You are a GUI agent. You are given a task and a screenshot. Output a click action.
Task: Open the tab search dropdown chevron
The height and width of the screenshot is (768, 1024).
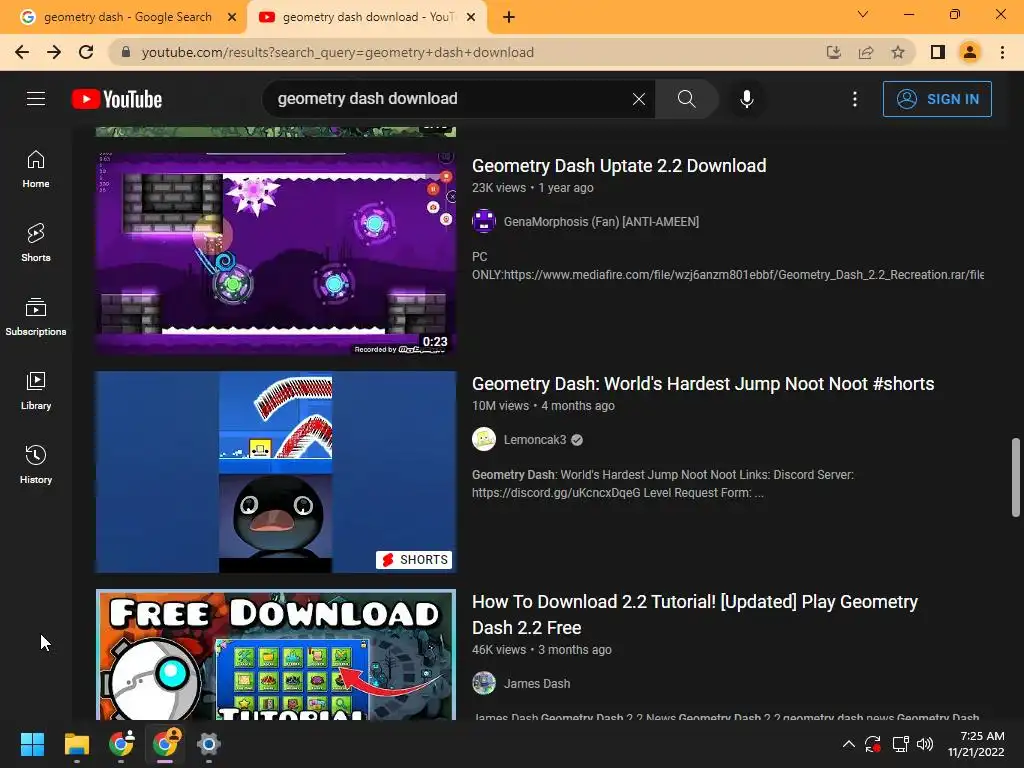pyautogui.click(x=863, y=14)
